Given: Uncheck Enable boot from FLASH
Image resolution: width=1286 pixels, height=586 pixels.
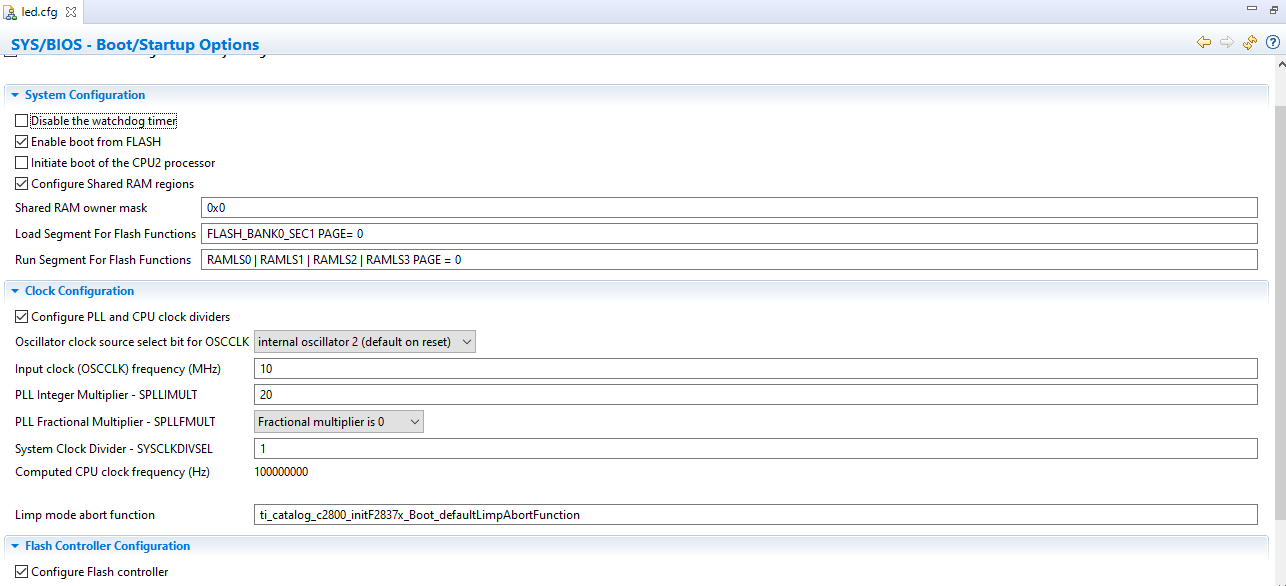Looking at the screenshot, I should 20,141.
